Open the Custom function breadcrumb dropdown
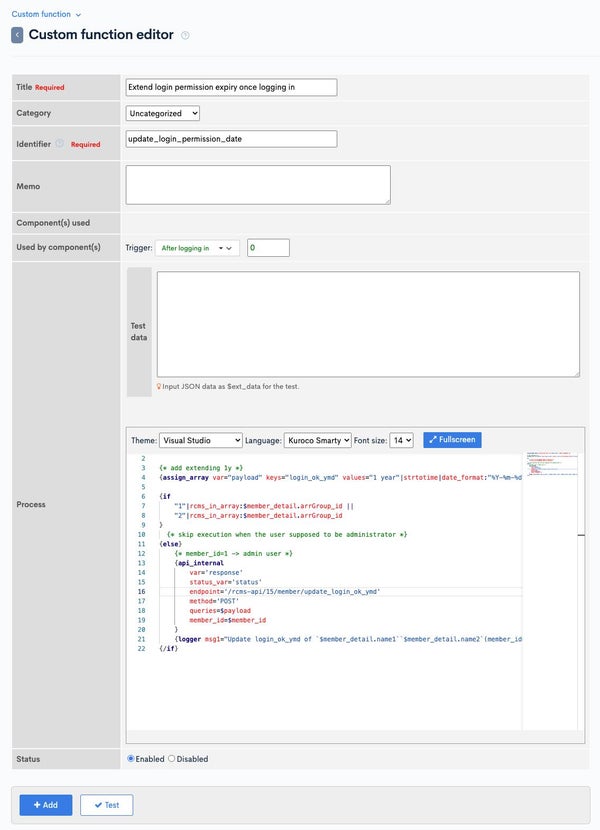Viewport: 600px width, 830px height. 46,14
